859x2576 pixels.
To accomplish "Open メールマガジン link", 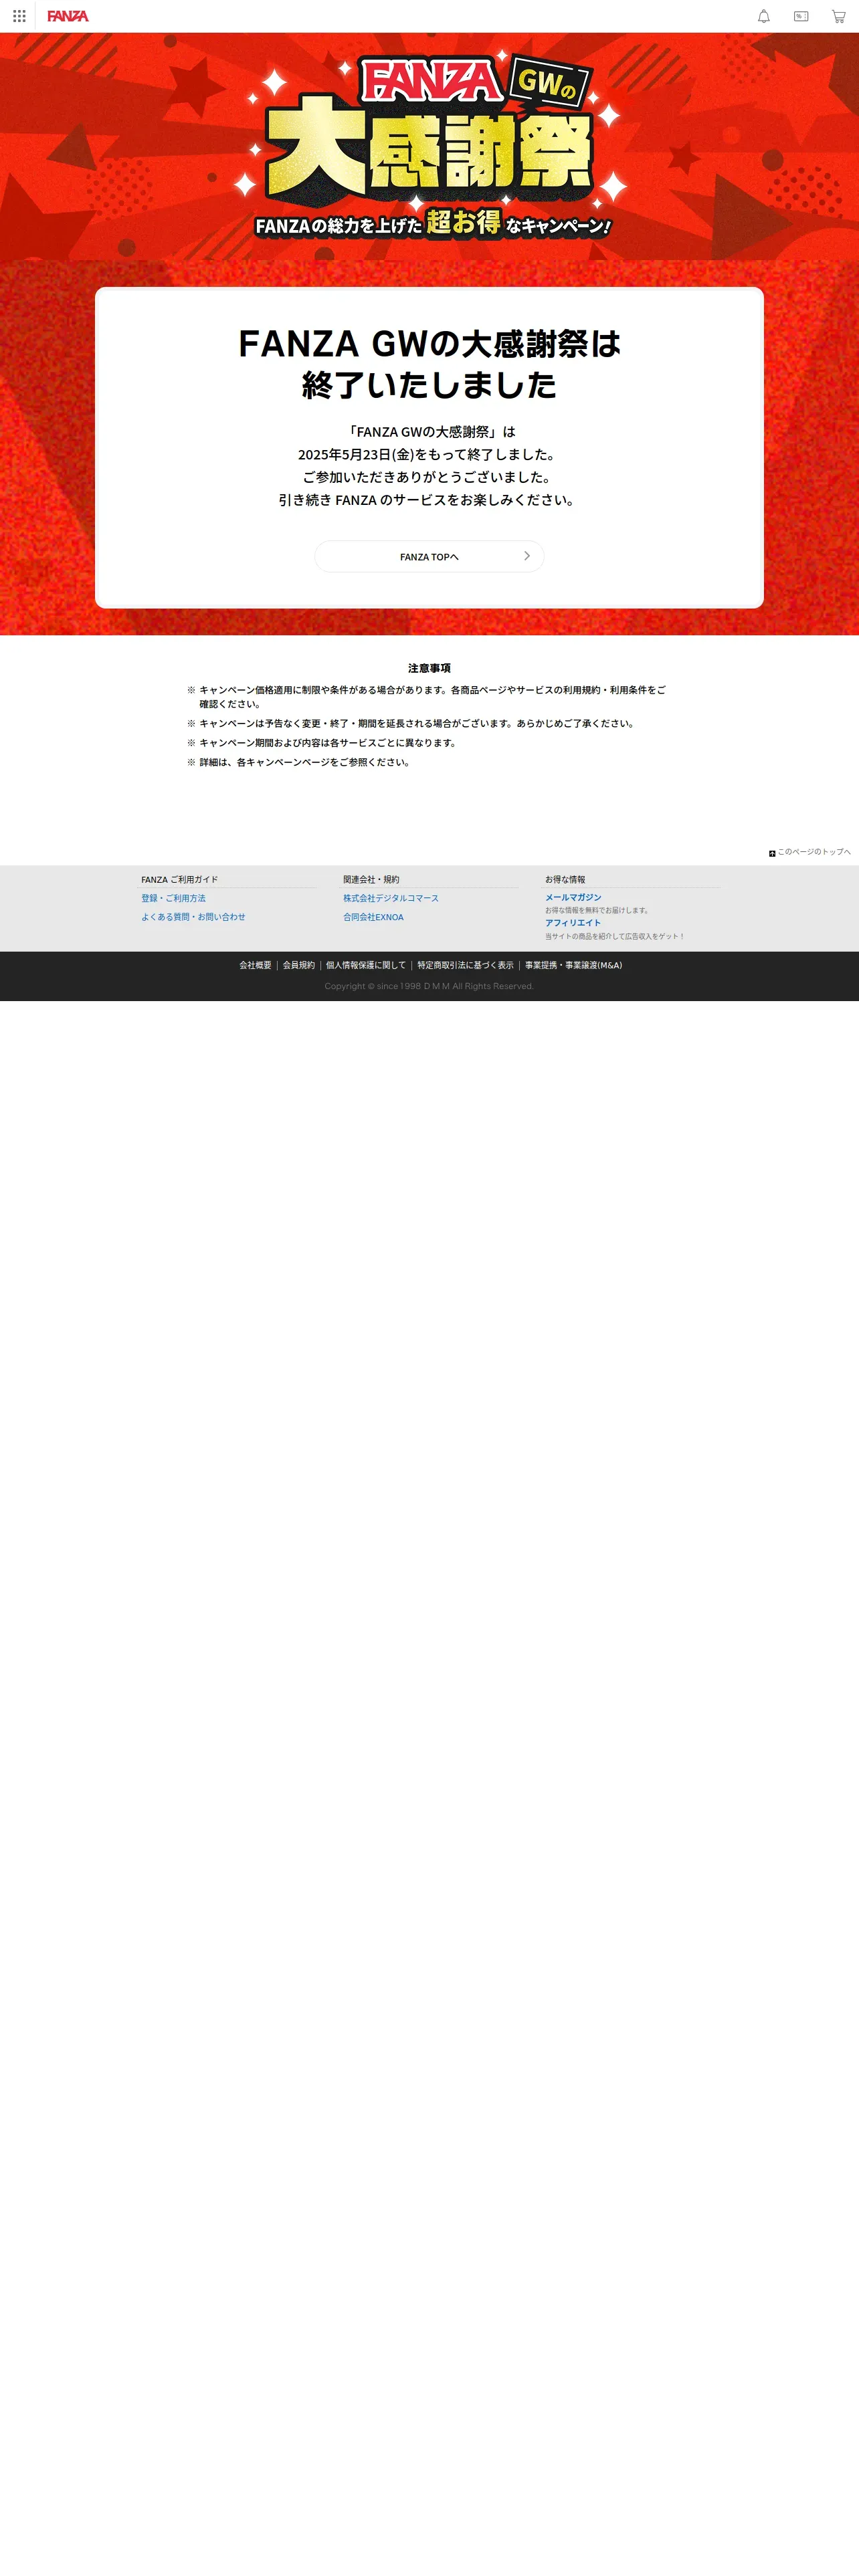I will click(x=573, y=897).
